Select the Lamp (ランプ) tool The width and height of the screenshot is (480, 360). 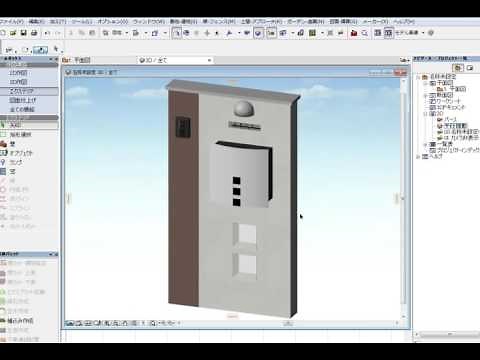[x=16, y=162]
